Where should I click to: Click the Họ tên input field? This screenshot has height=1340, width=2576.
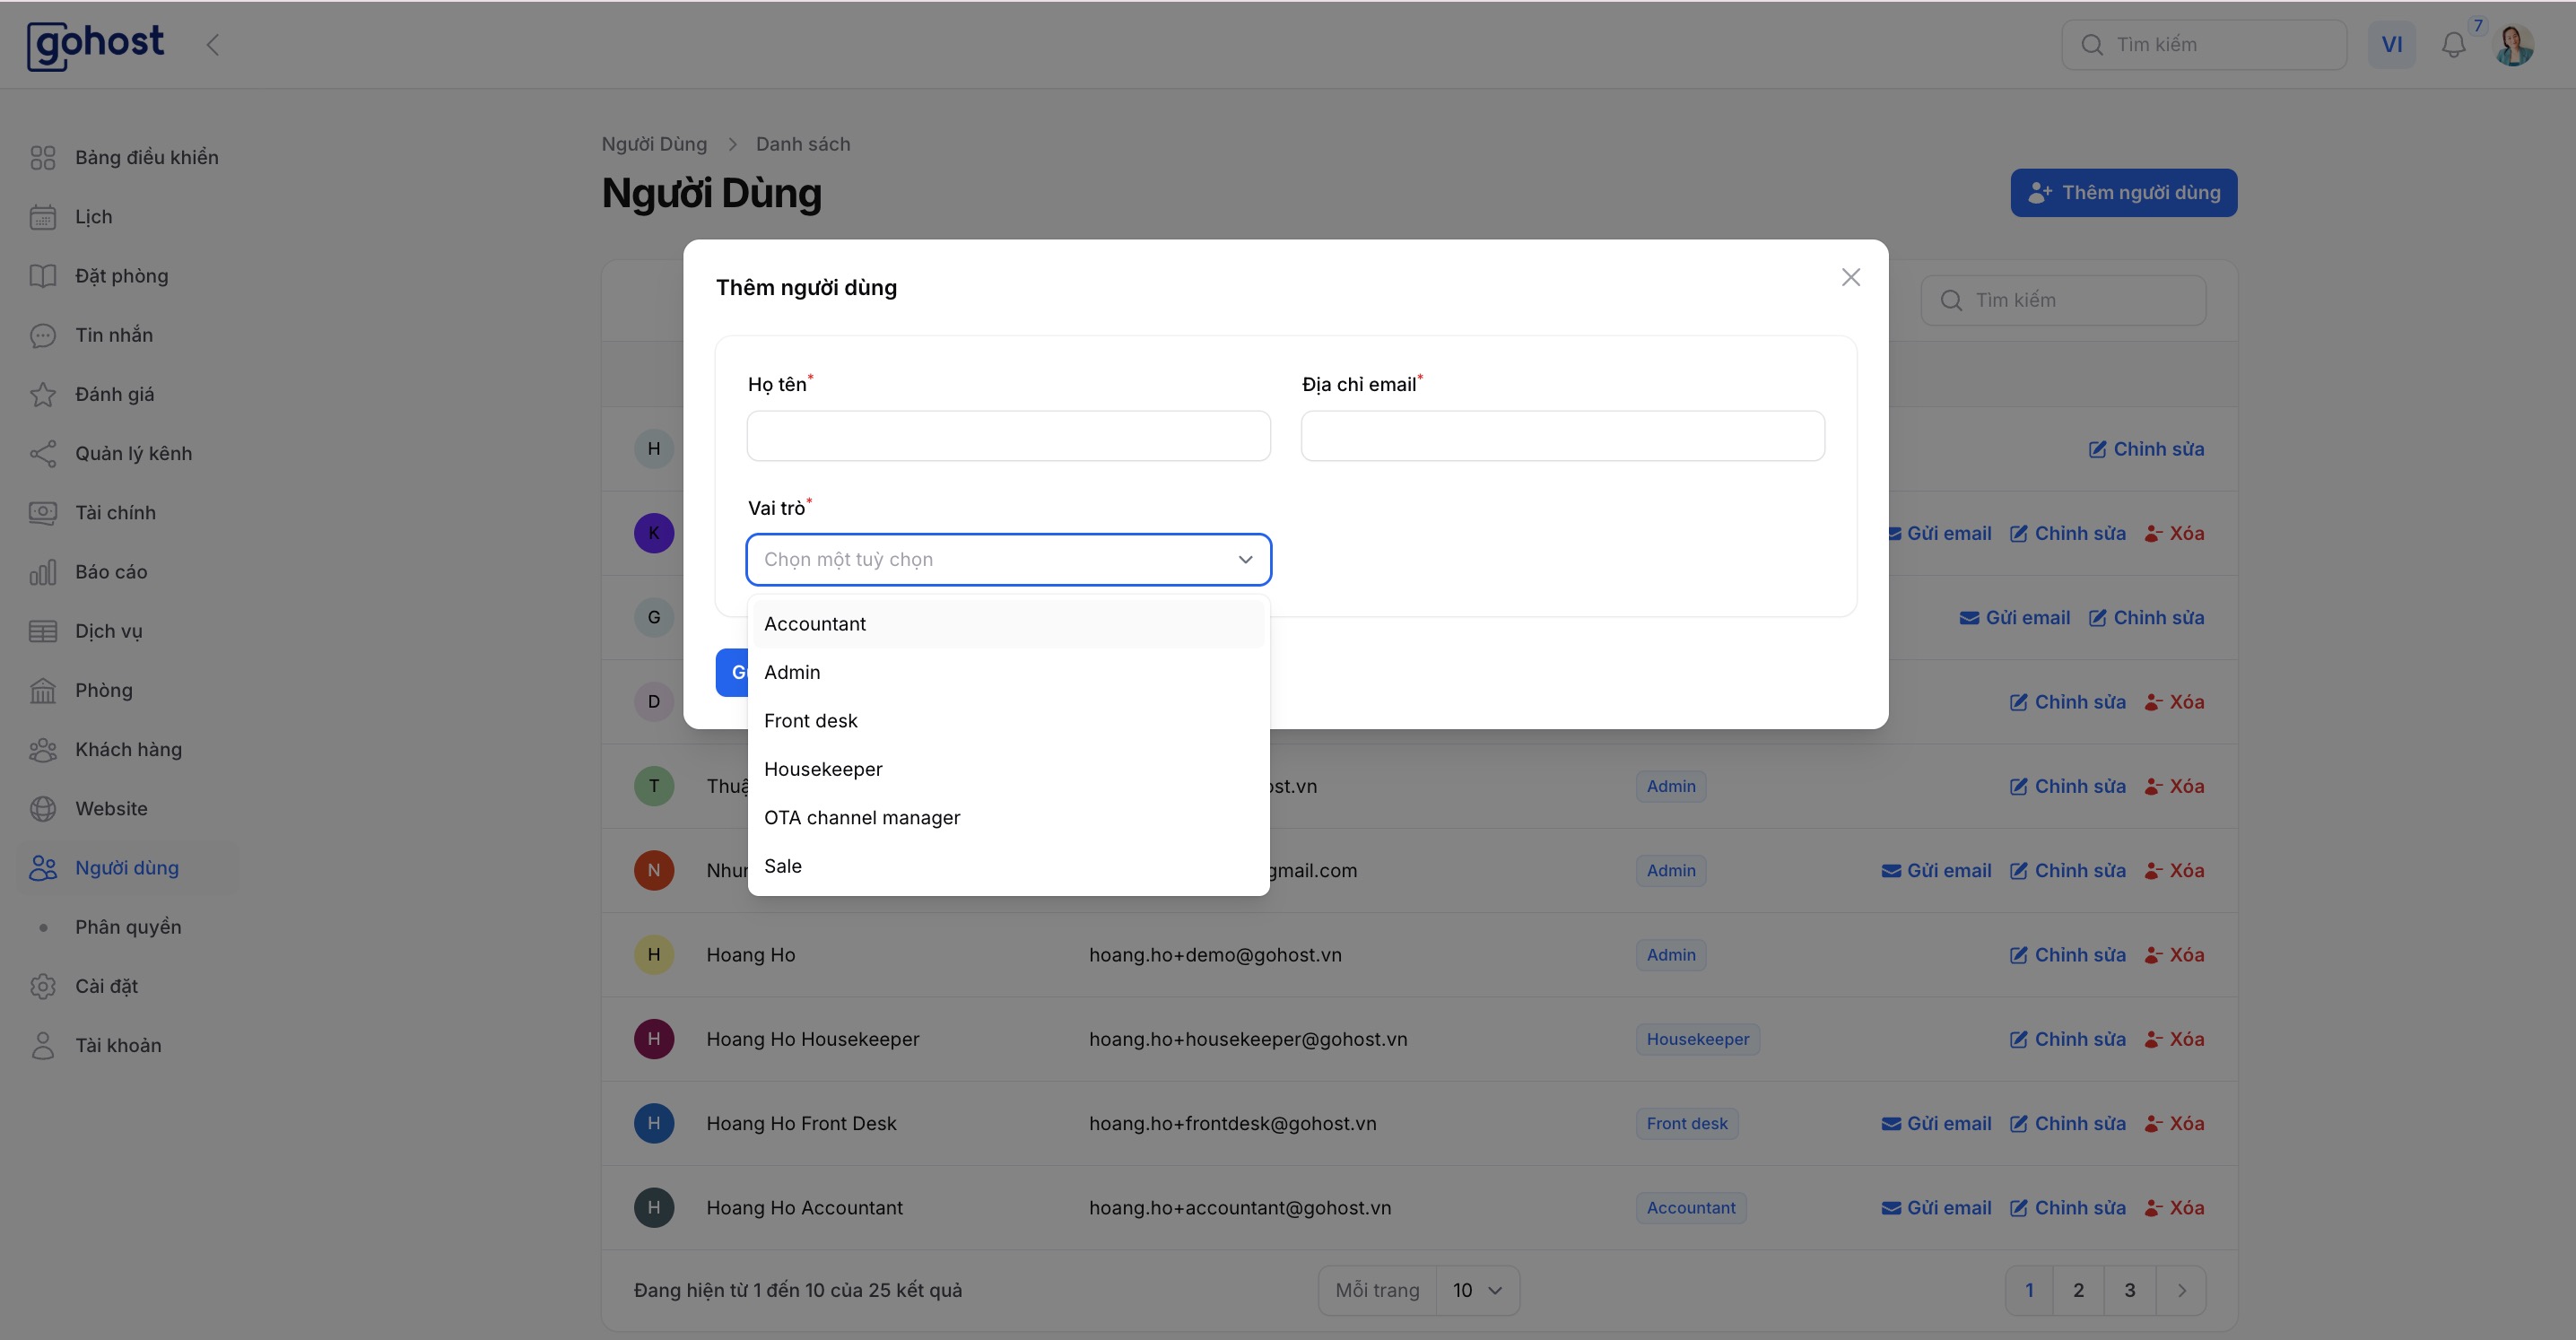coord(1008,436)
